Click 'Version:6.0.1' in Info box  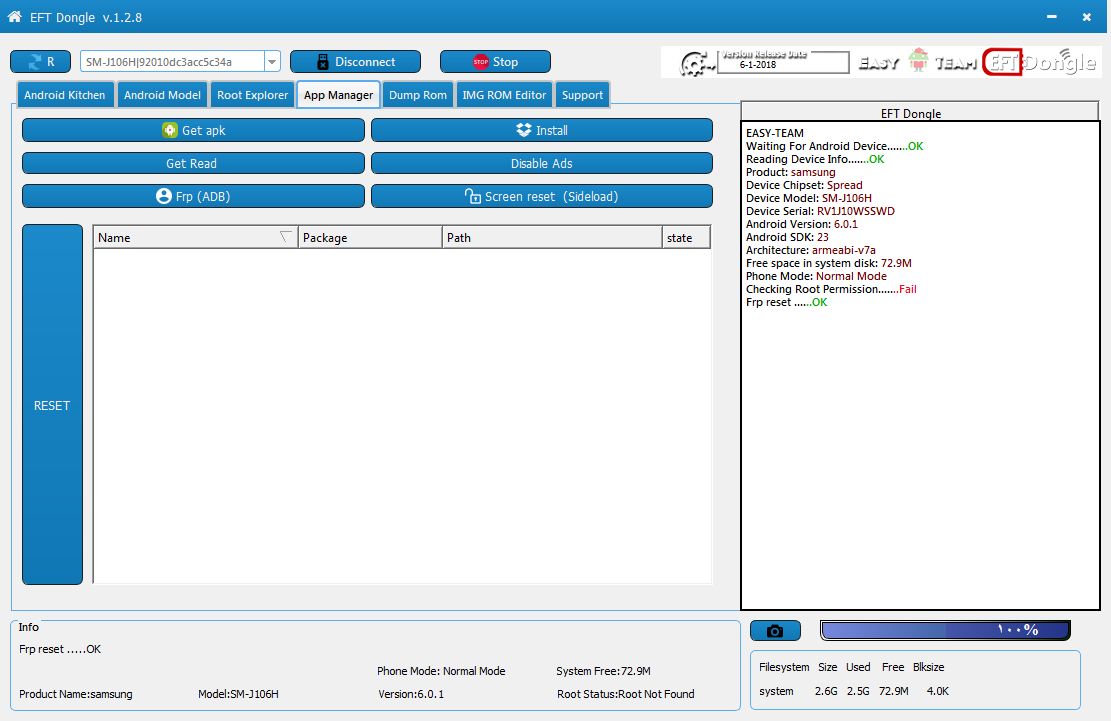point(411,694)
